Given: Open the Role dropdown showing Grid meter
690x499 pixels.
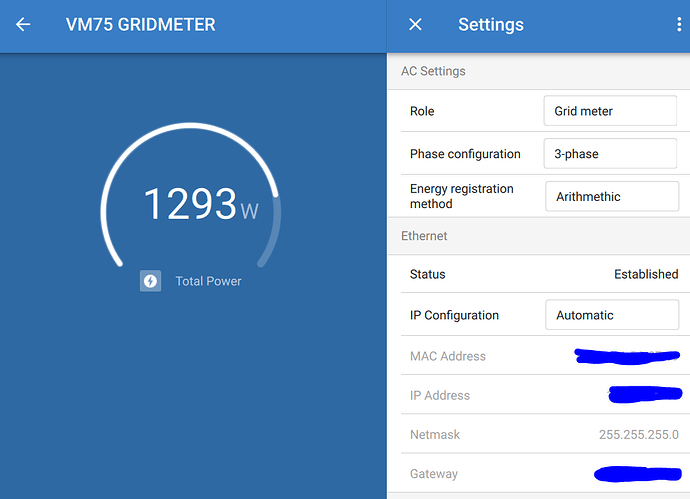Looking at the screenshot, I should coord(610,111).
